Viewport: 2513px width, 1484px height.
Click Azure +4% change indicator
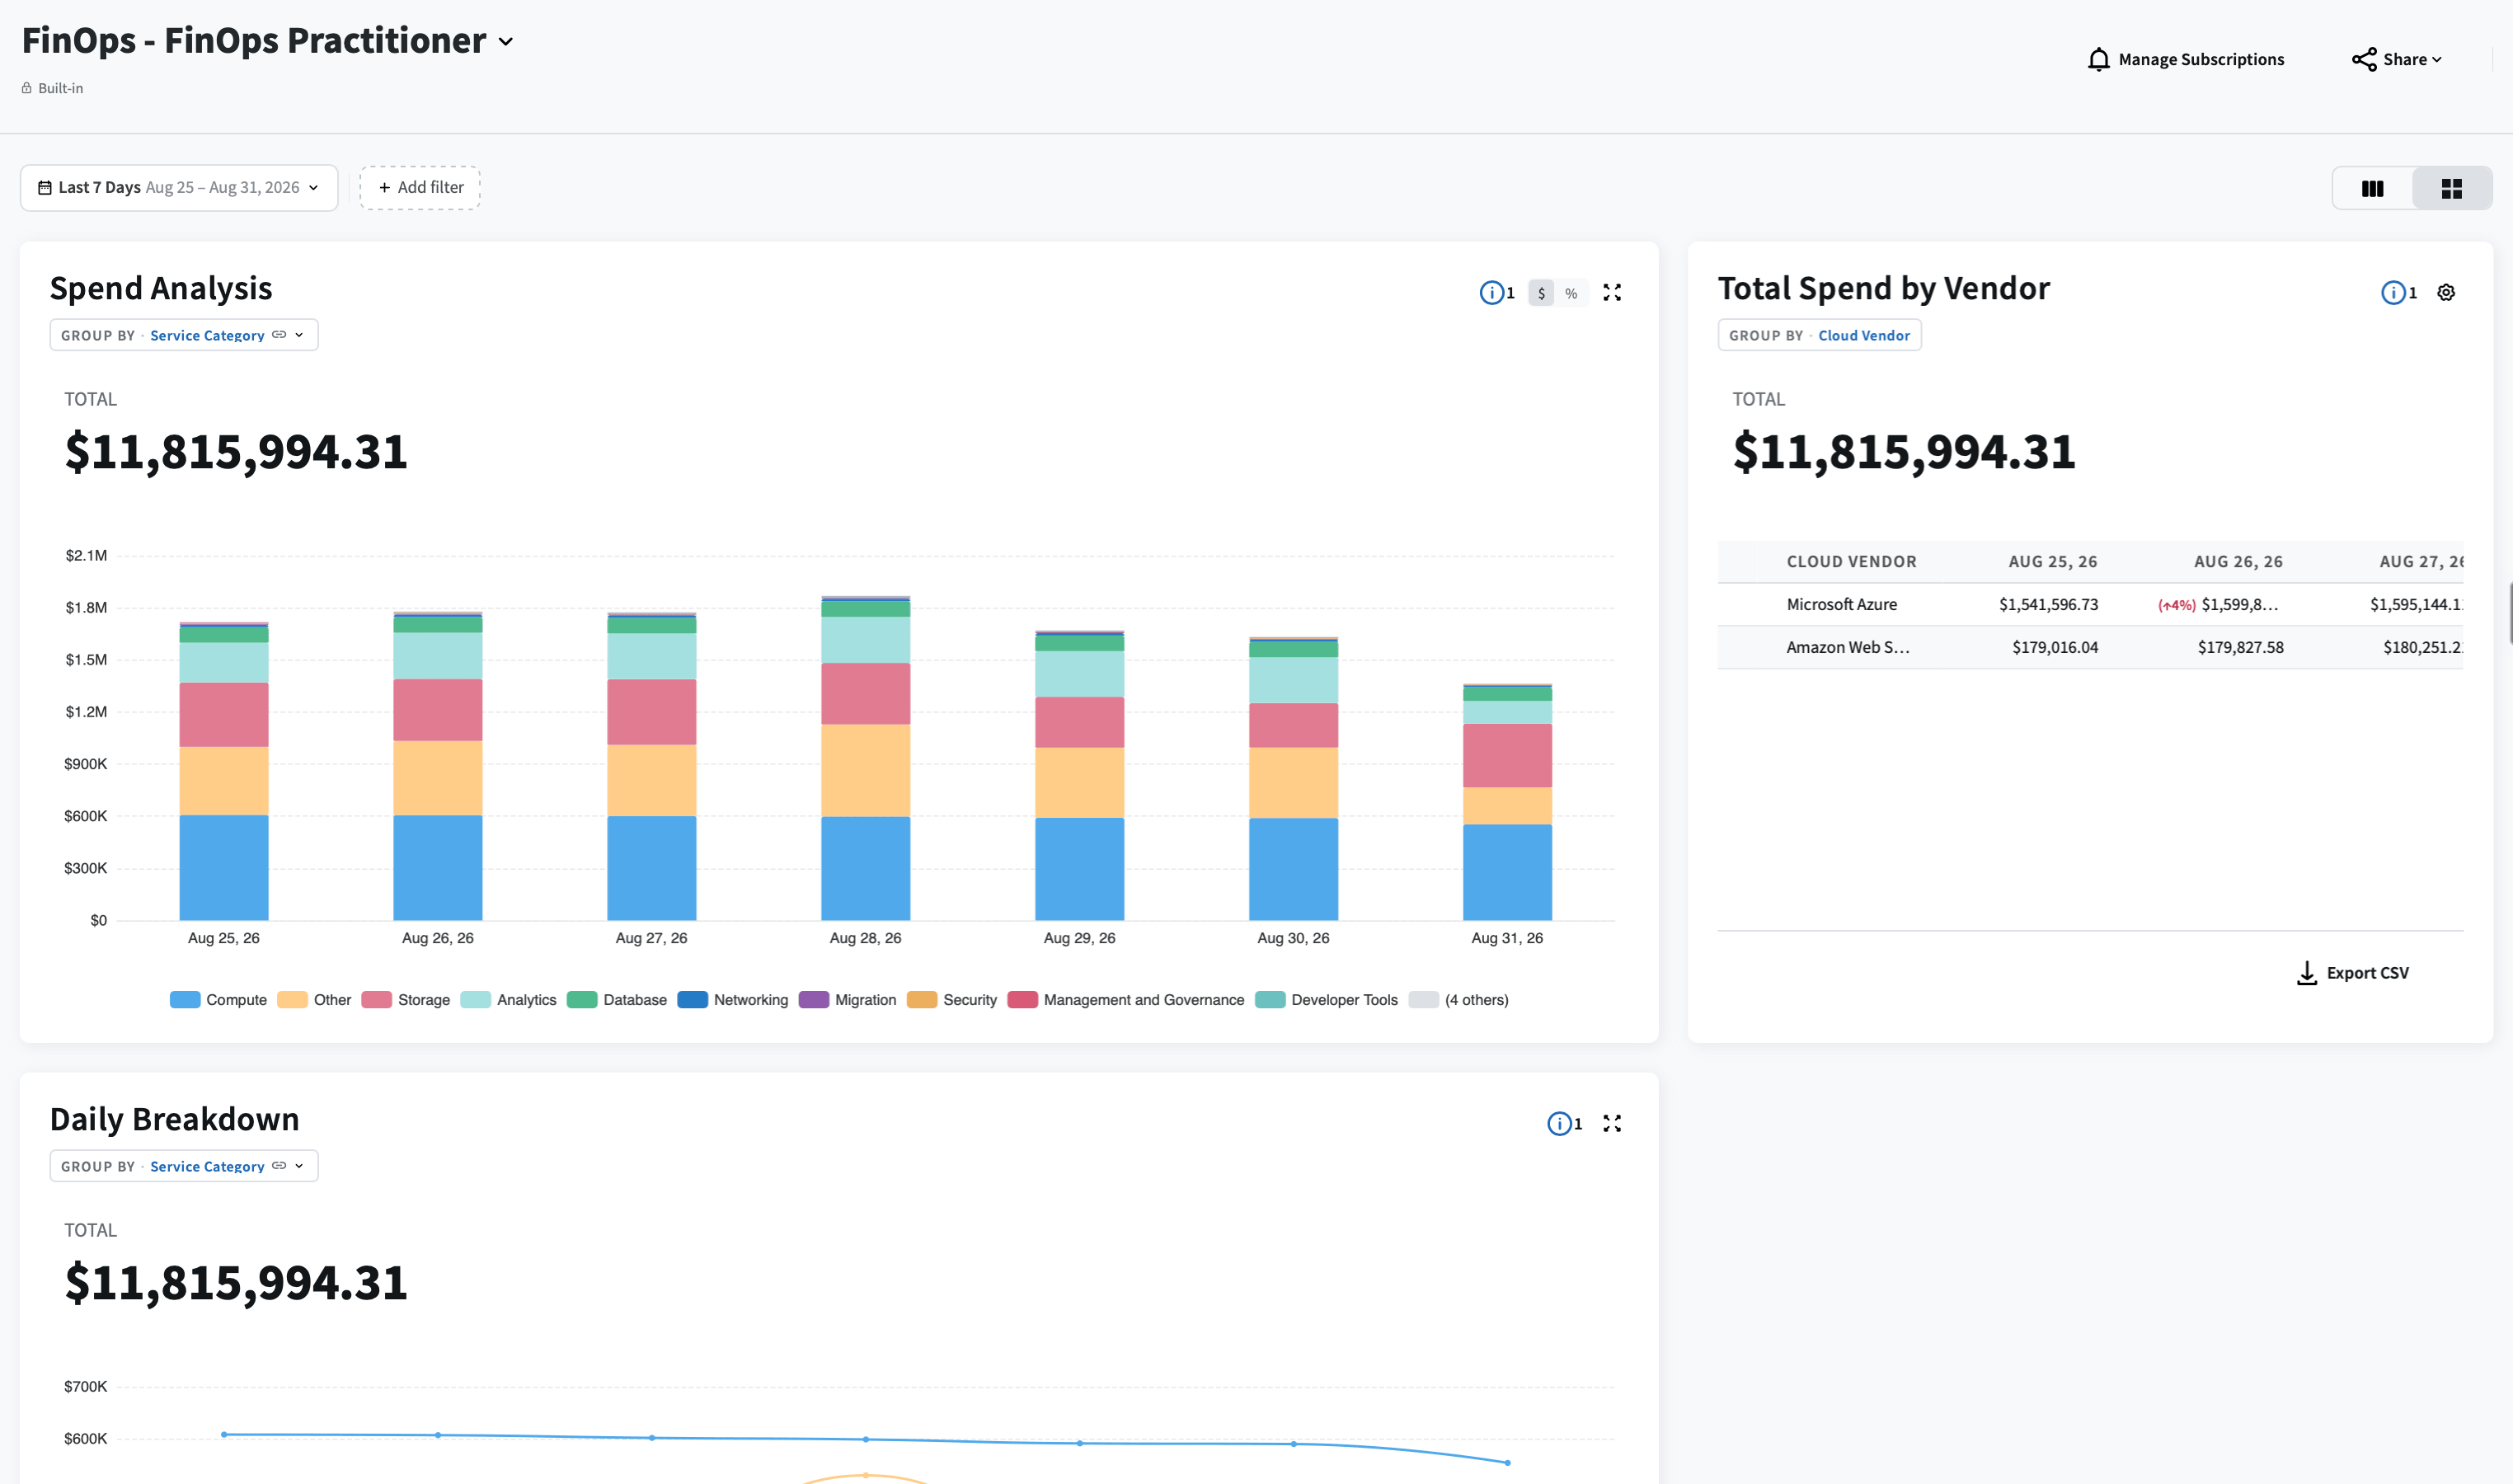[x=2176, y=606]
